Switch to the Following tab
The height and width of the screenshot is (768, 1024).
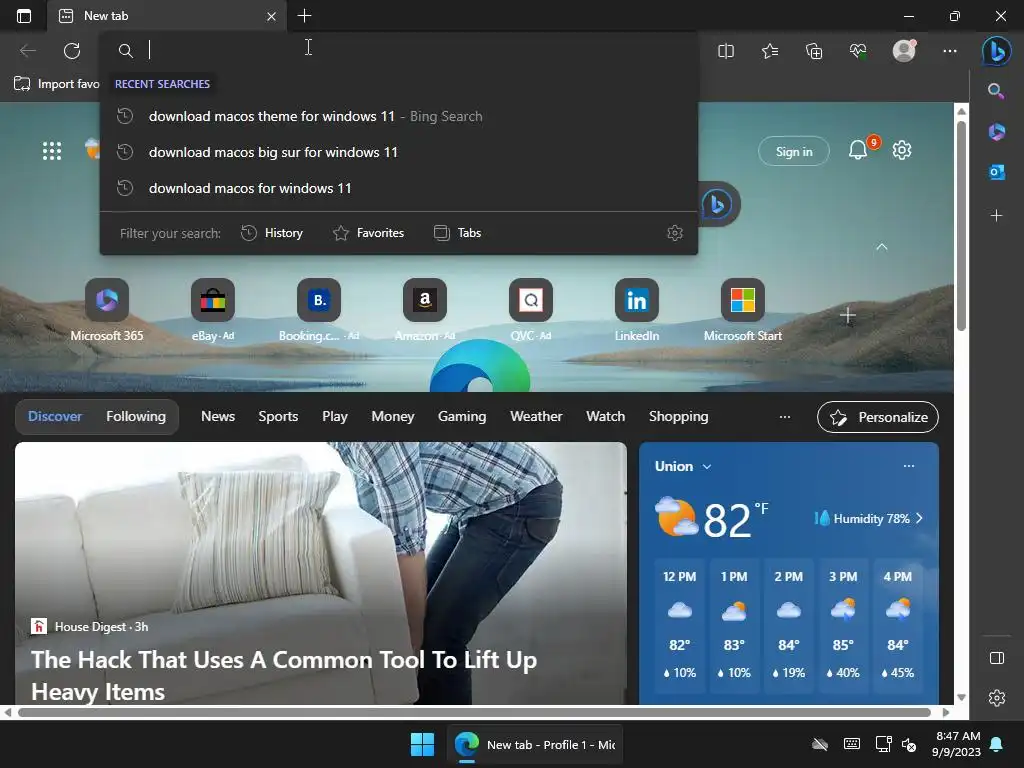[136, 417]
